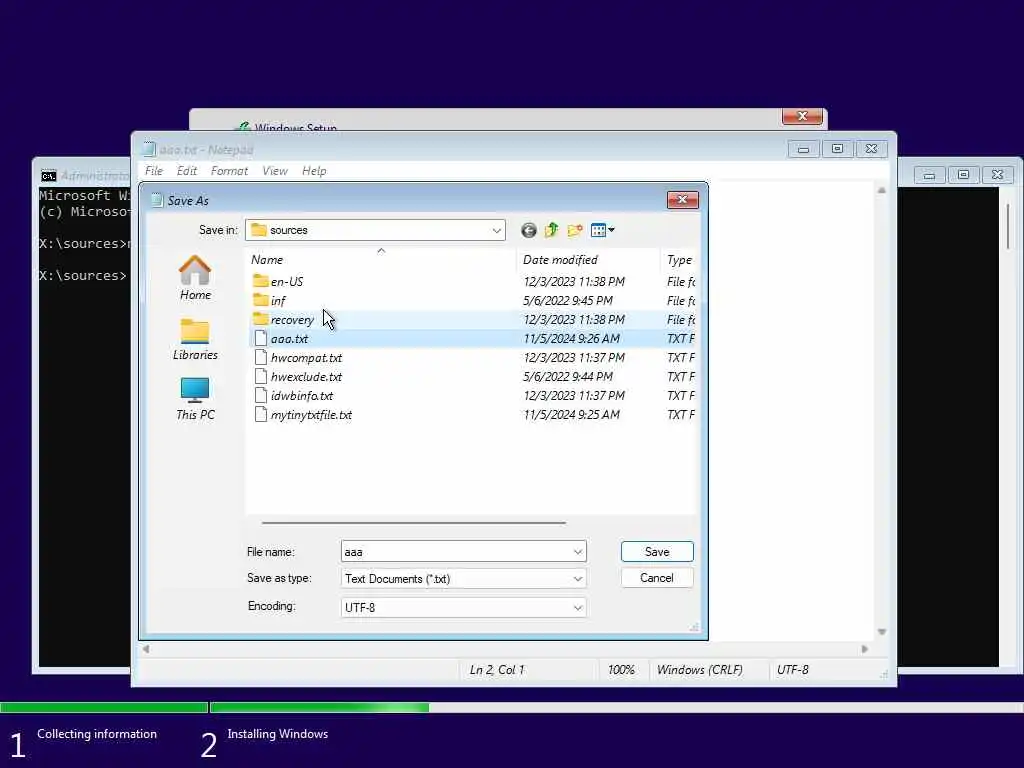Click the mytinytxtfile.txt date 11/5/2024 9:25 AM

572,414
